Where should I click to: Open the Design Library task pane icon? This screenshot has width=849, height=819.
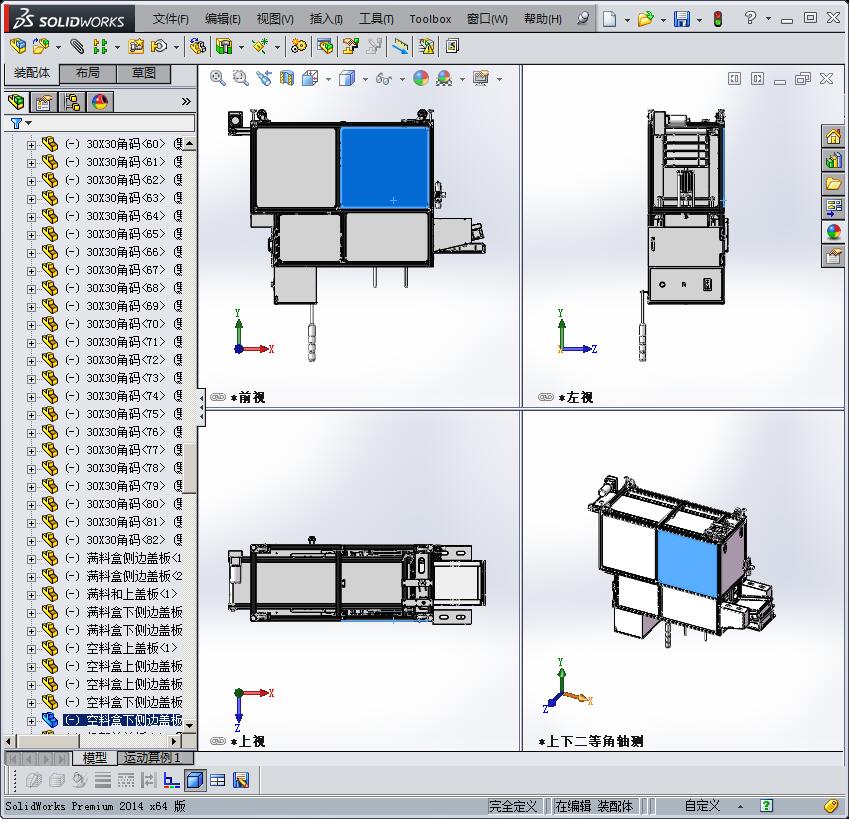pyautogui.click(x=834, y=160)
